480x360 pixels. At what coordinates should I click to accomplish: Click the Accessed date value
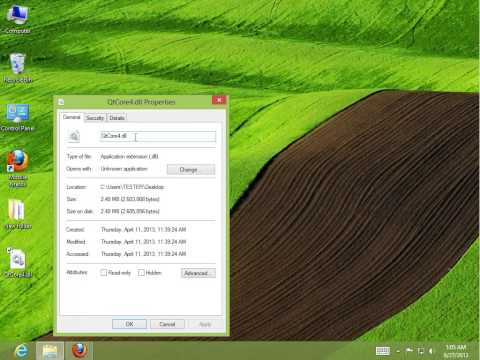(x=143, y=254)
